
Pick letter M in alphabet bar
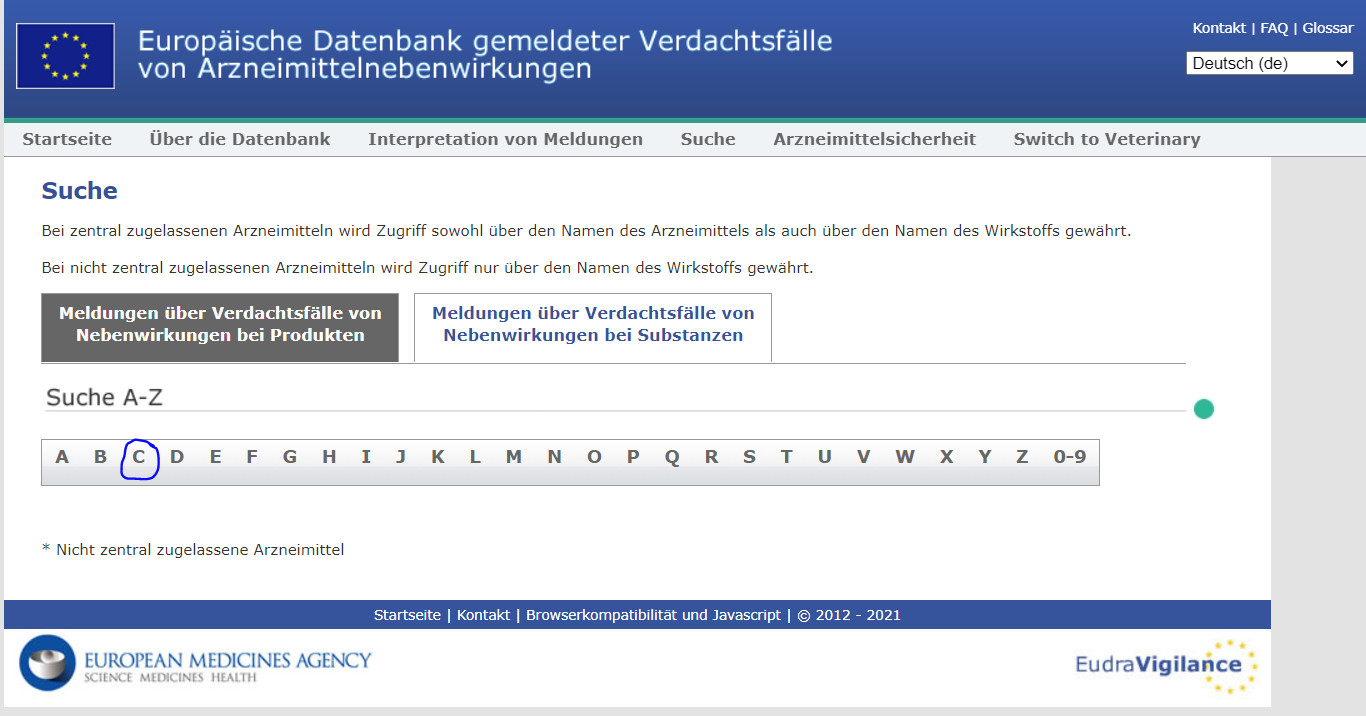(513, 457)
